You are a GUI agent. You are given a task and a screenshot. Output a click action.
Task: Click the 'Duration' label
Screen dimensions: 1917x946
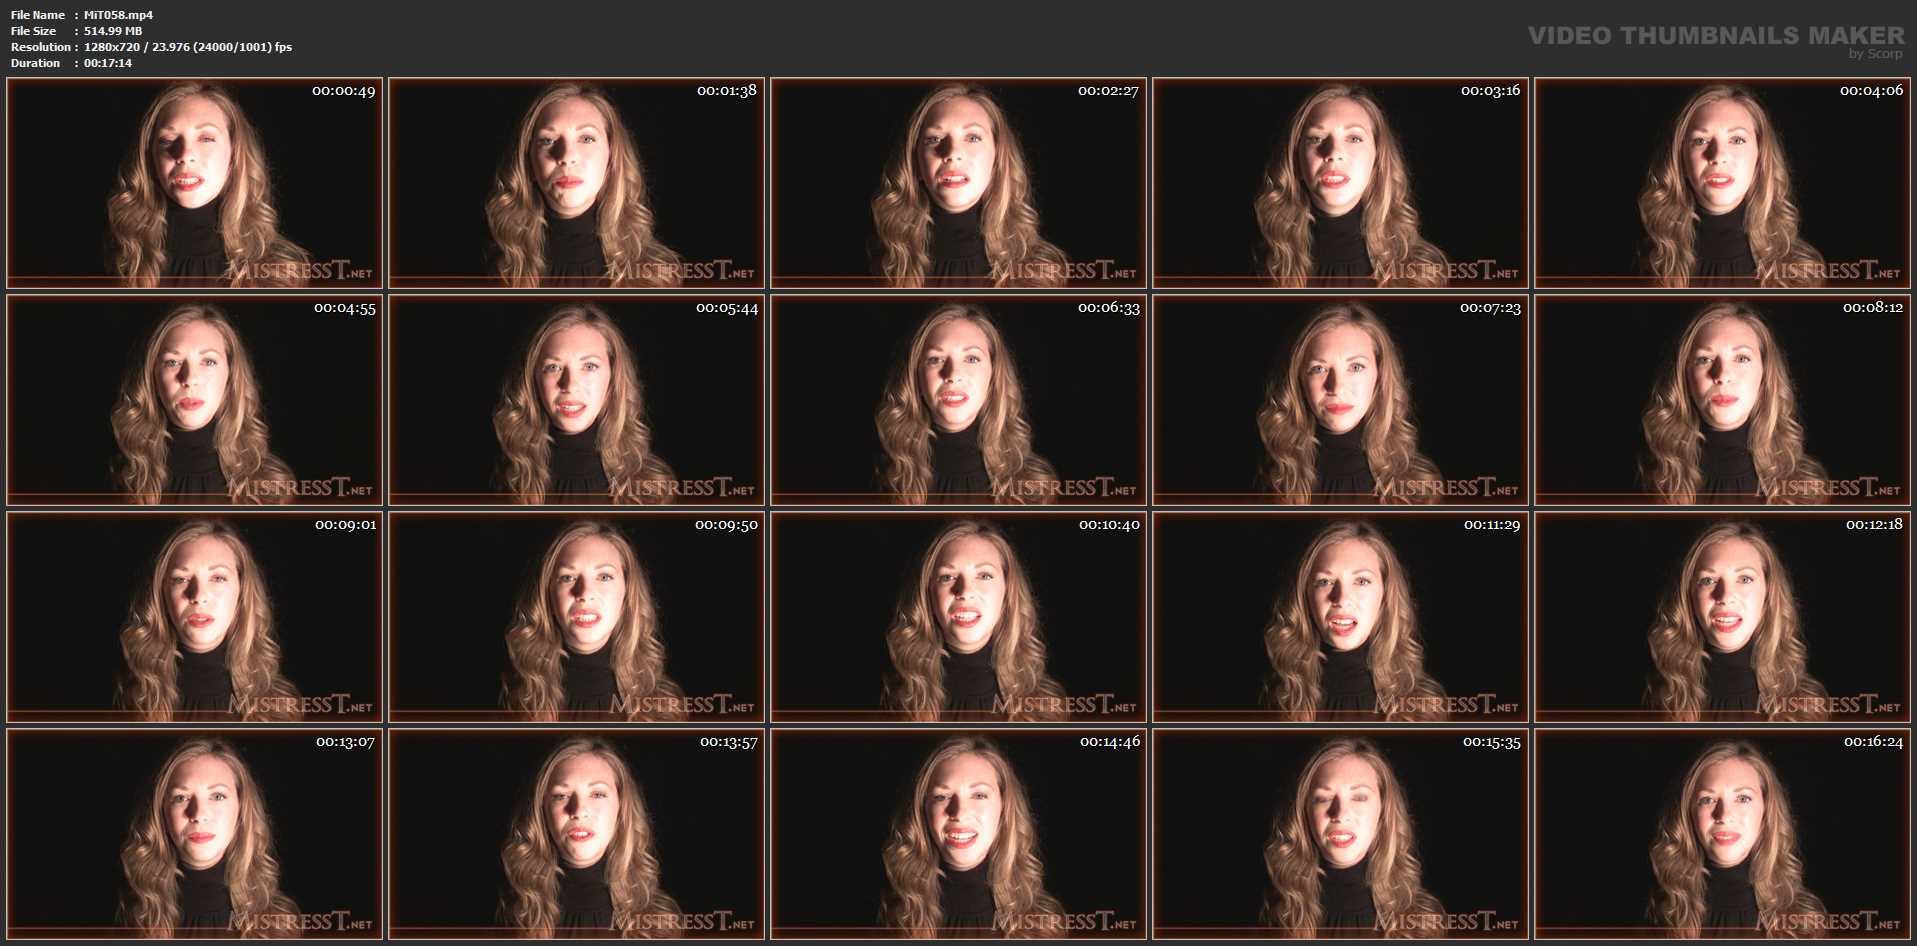(x=35, y=63)
